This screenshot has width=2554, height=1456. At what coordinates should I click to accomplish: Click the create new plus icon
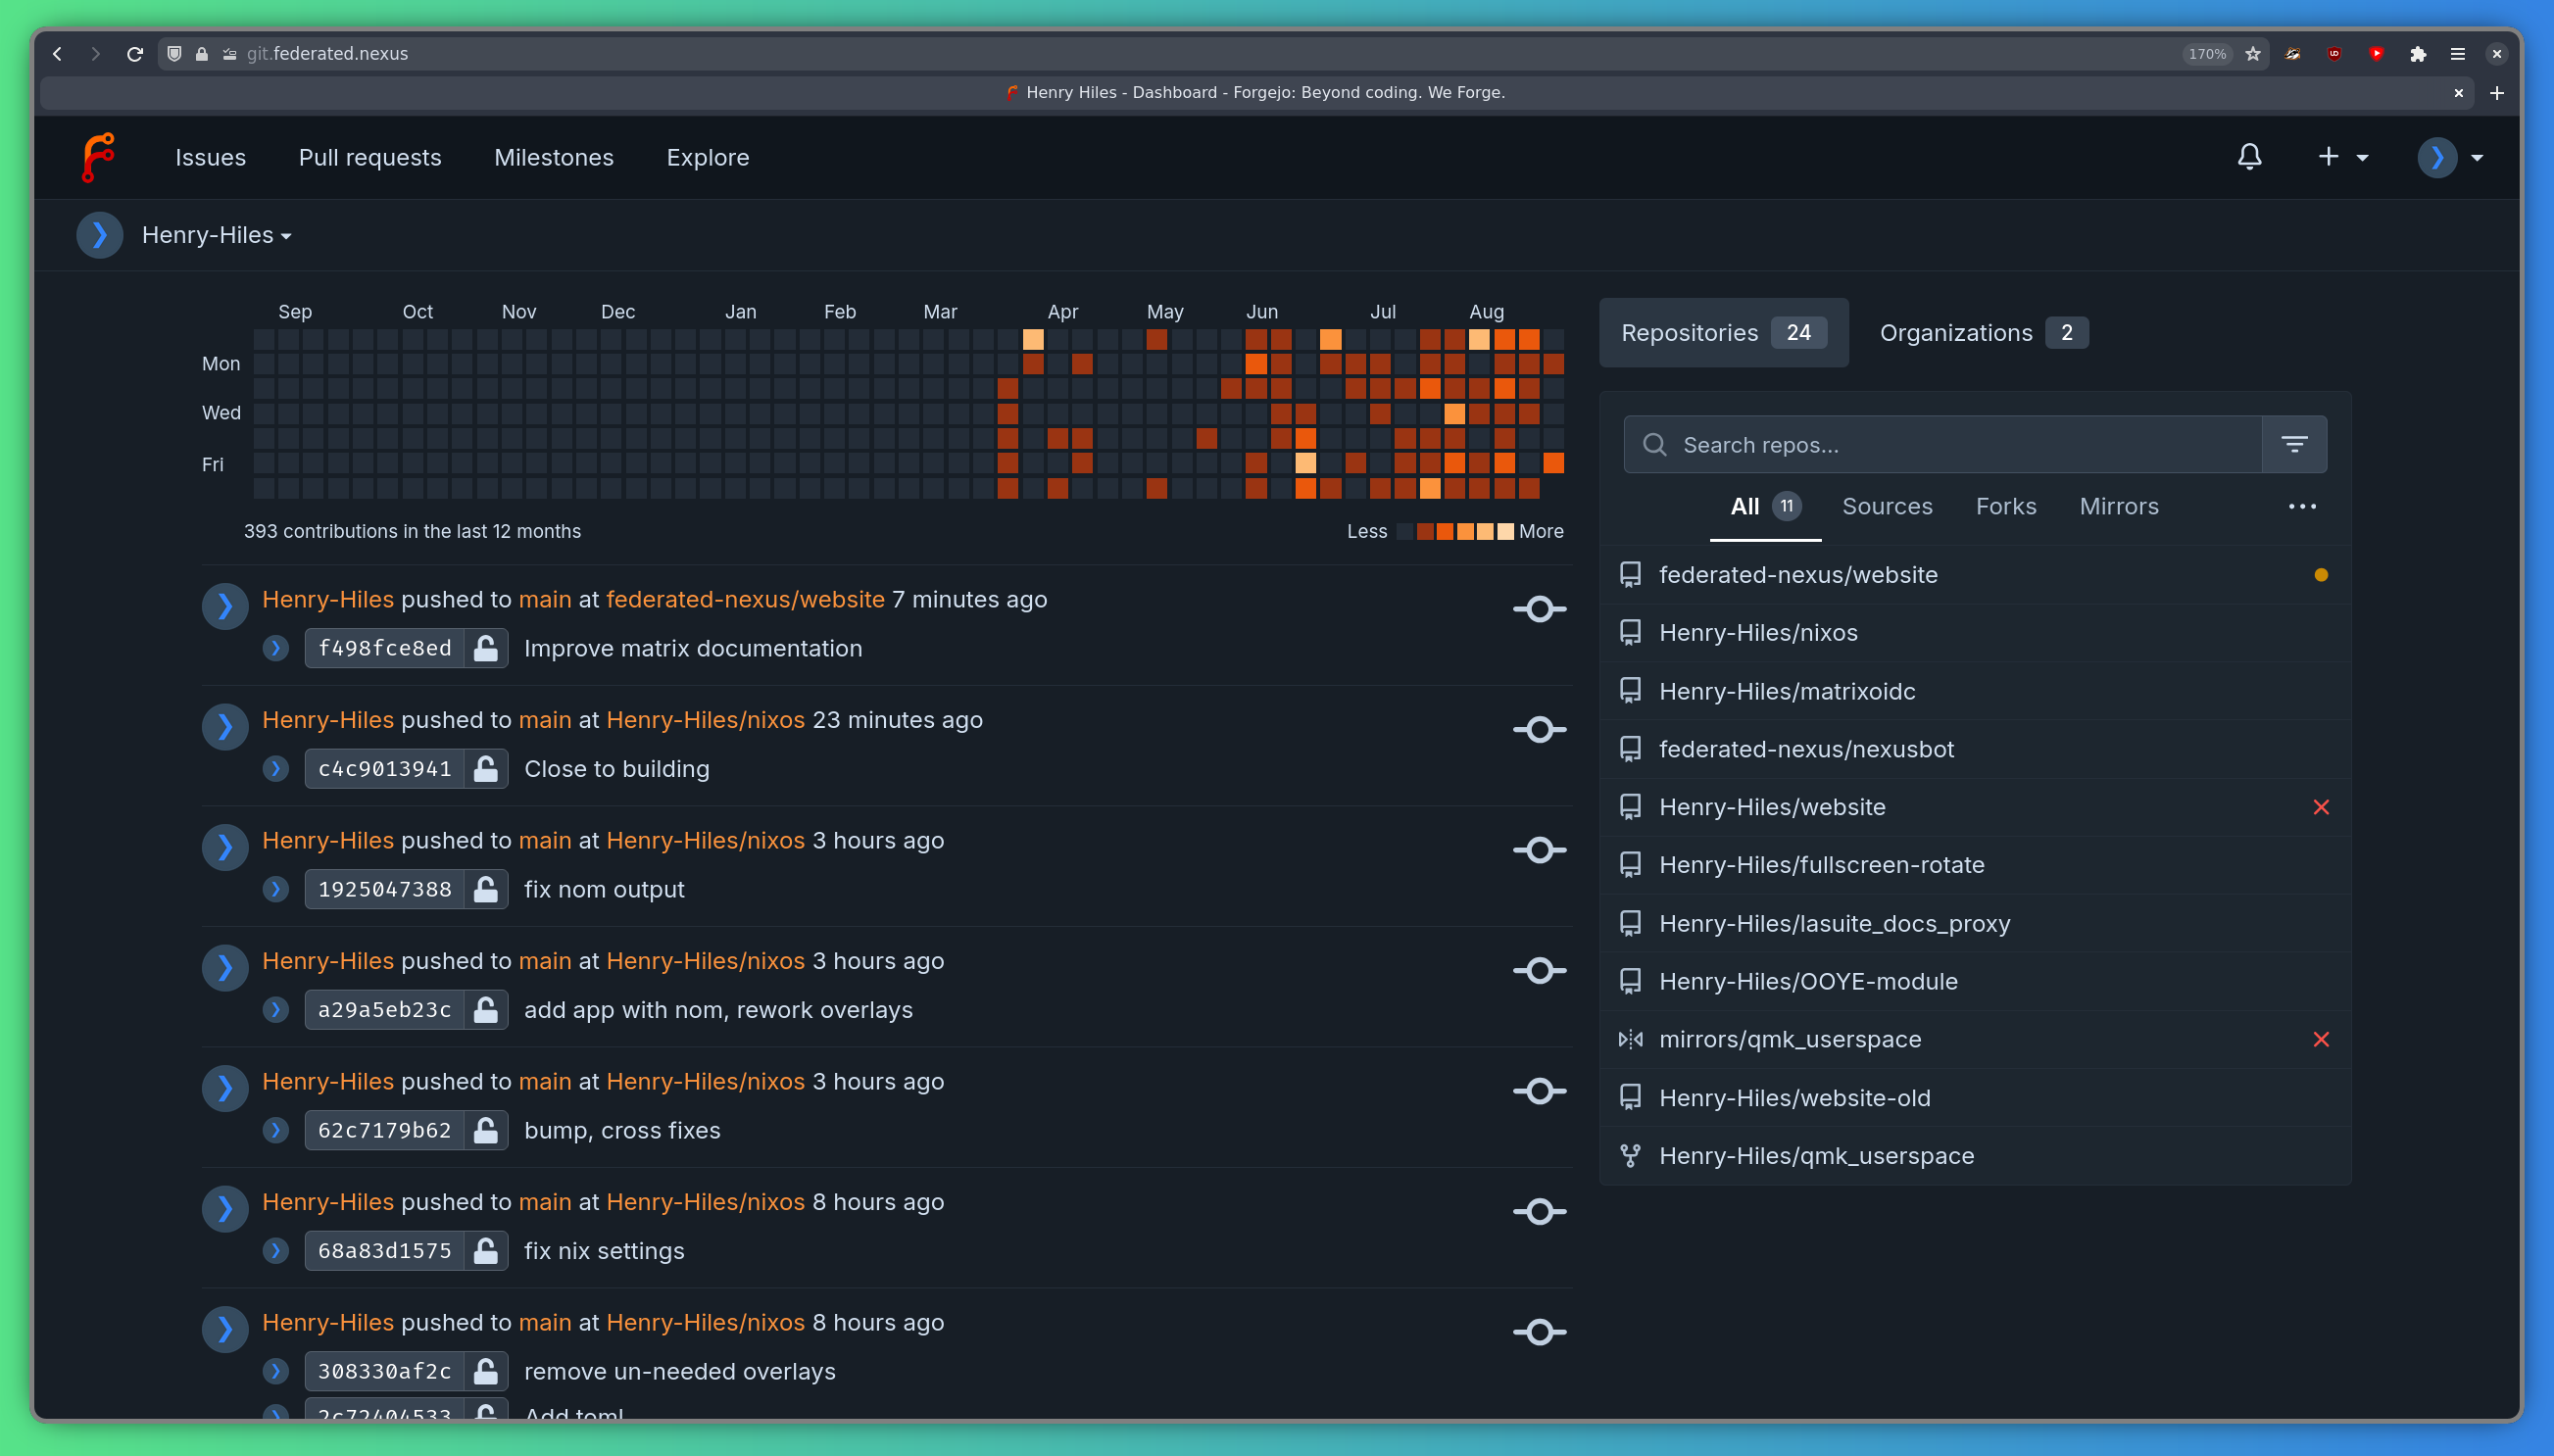2329,157
